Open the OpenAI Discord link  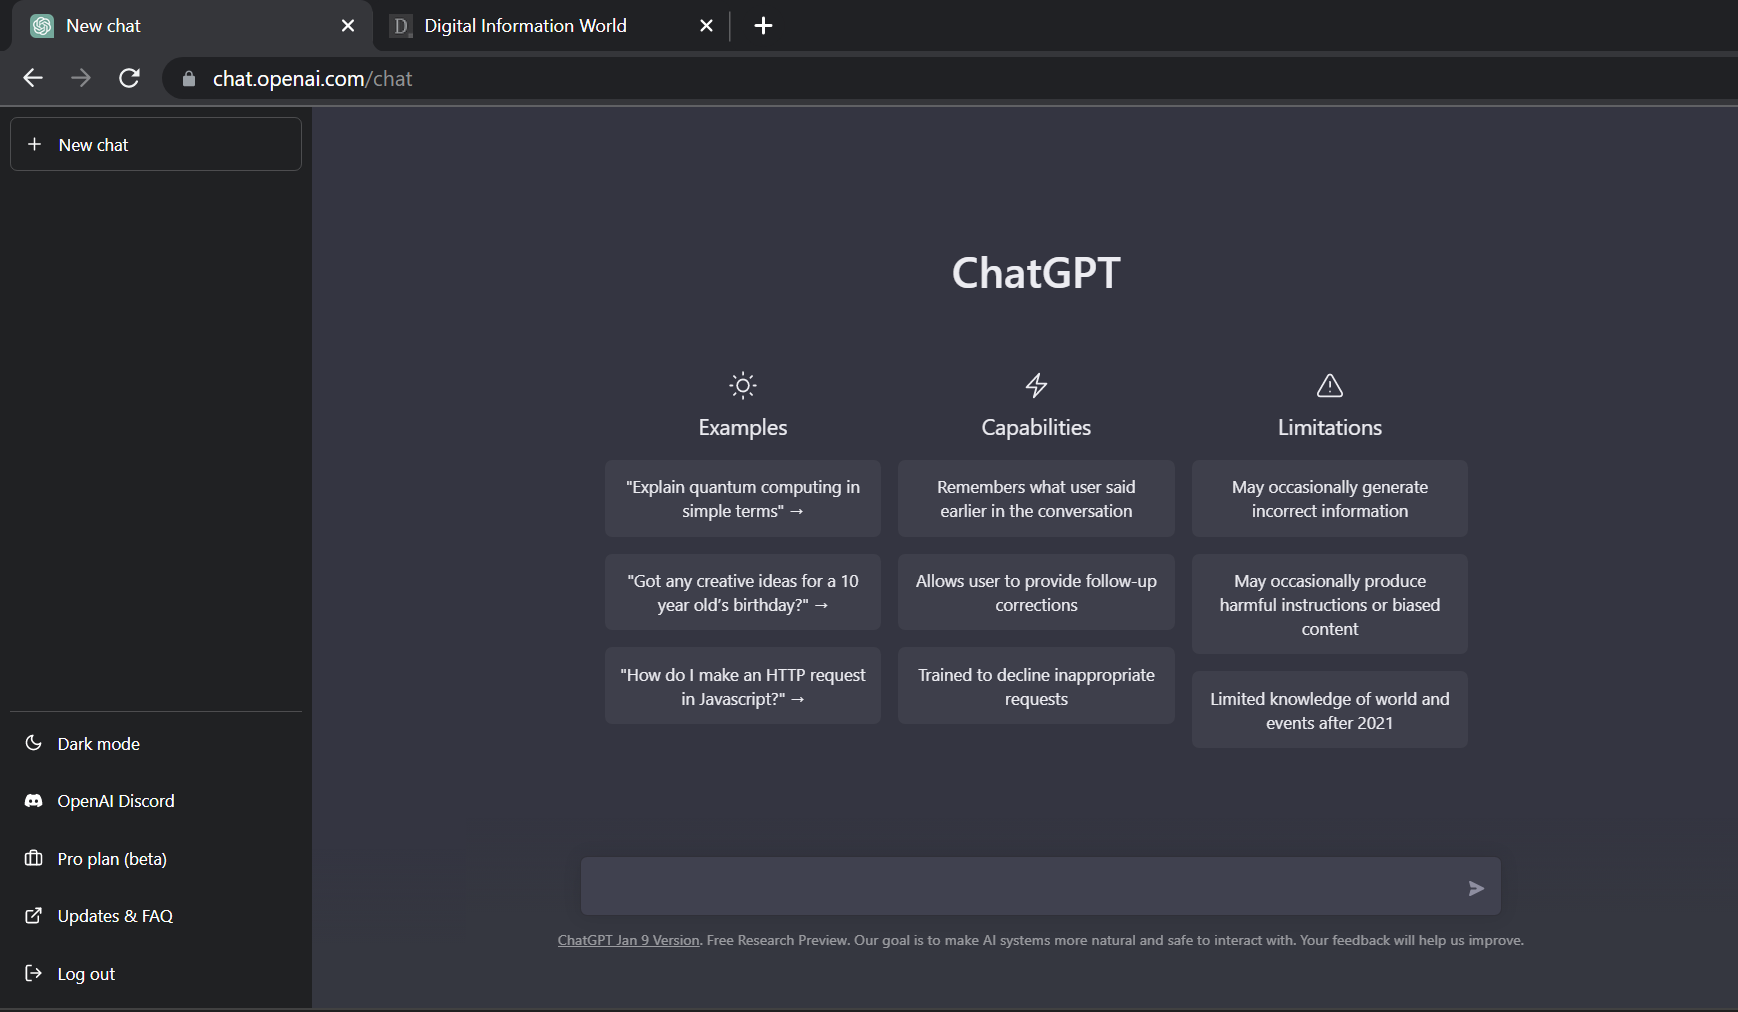click(156, 801)
